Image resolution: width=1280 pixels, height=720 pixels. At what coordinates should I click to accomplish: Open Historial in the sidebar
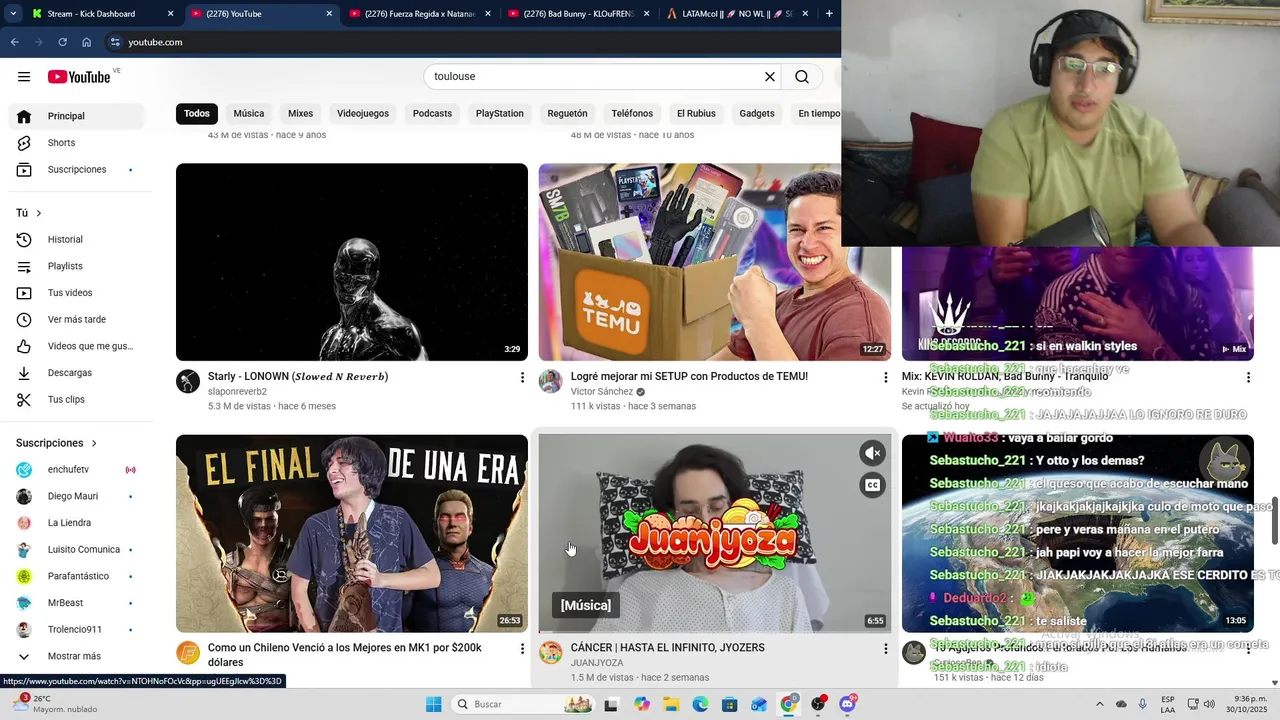[75, 239]
